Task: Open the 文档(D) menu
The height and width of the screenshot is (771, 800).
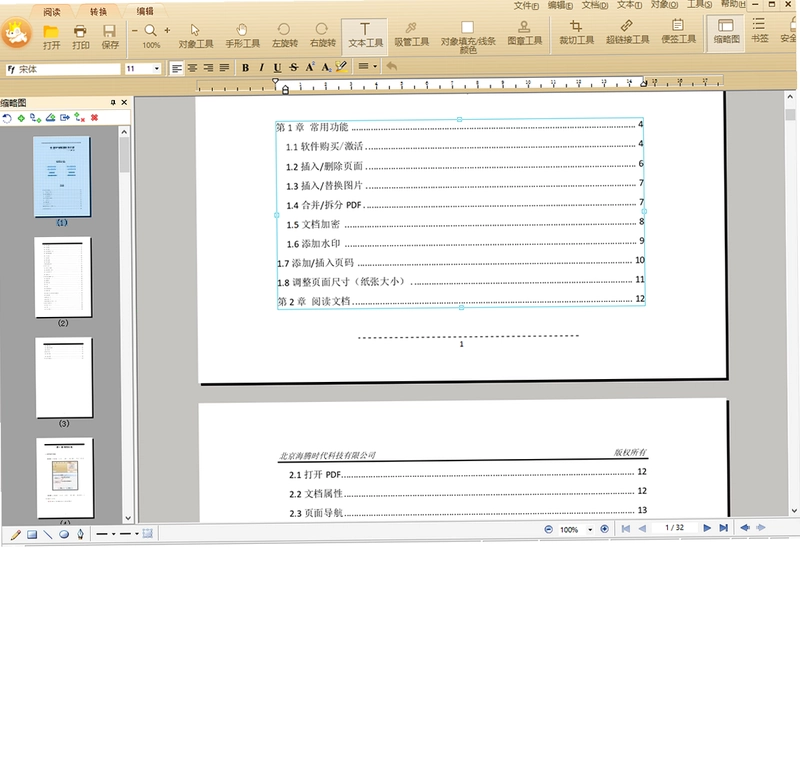Action: pyautogui.click(x=595, y=5)
